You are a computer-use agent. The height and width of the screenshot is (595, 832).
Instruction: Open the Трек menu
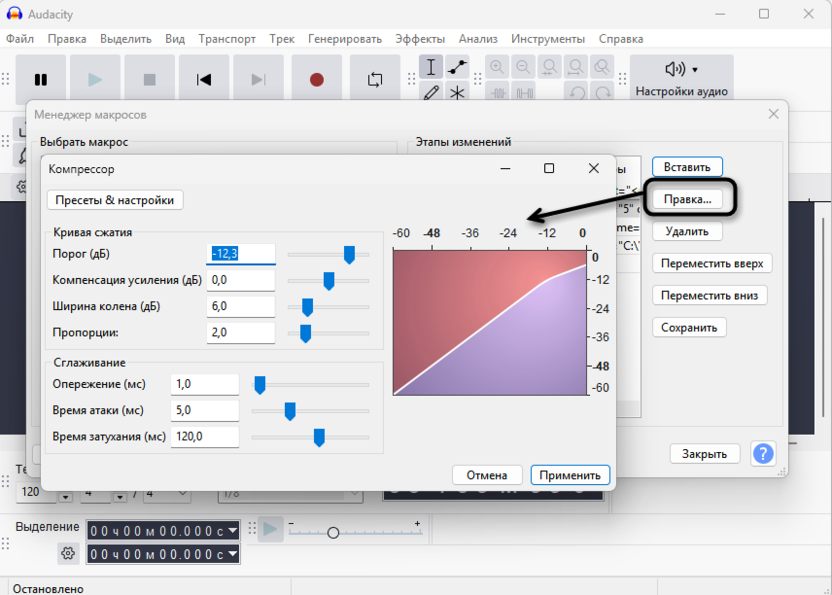tap(282, 39)
